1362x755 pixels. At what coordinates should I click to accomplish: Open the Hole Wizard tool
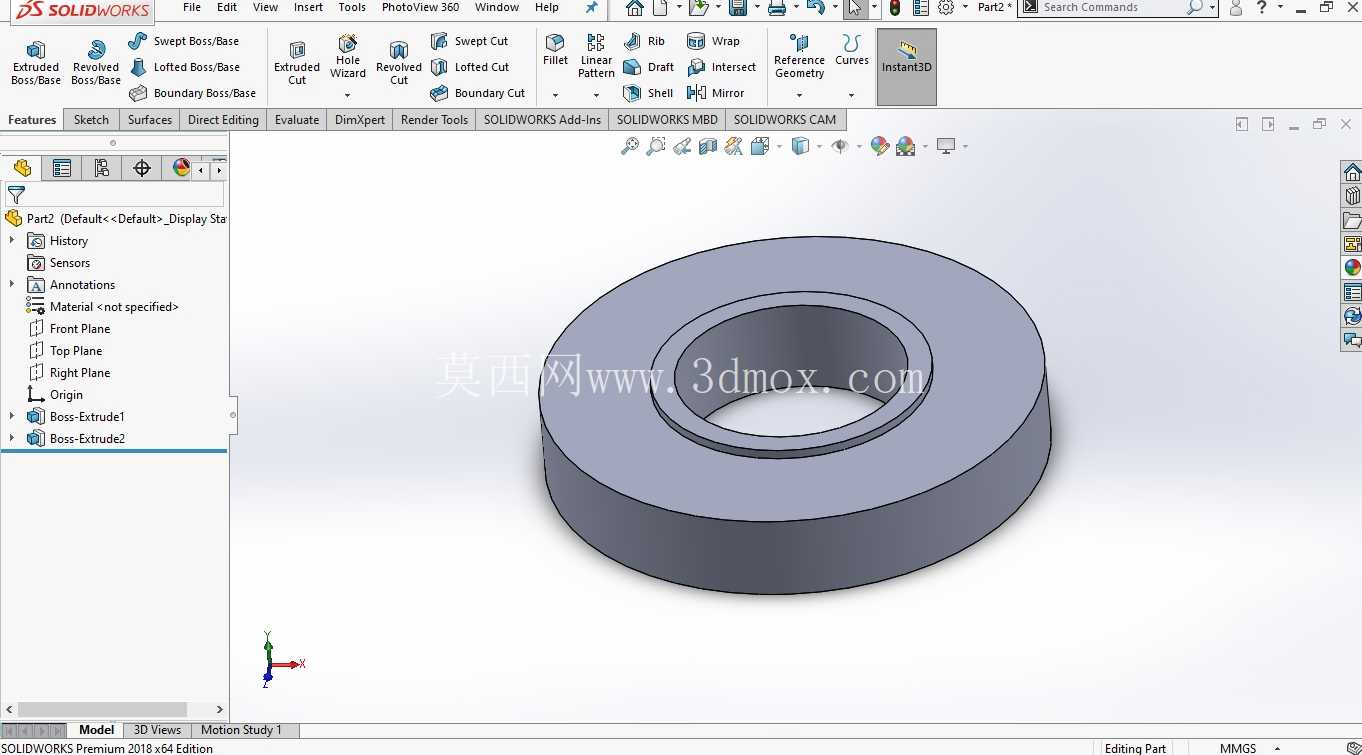[348, 57]
